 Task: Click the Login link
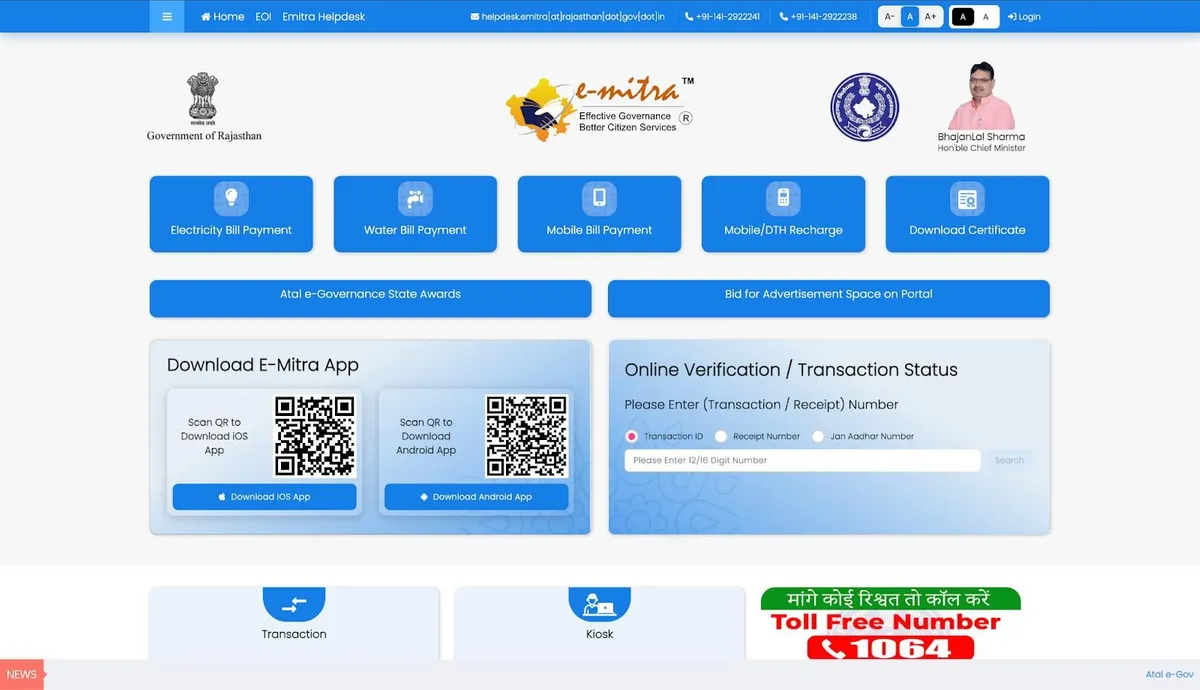[1024, 17]
